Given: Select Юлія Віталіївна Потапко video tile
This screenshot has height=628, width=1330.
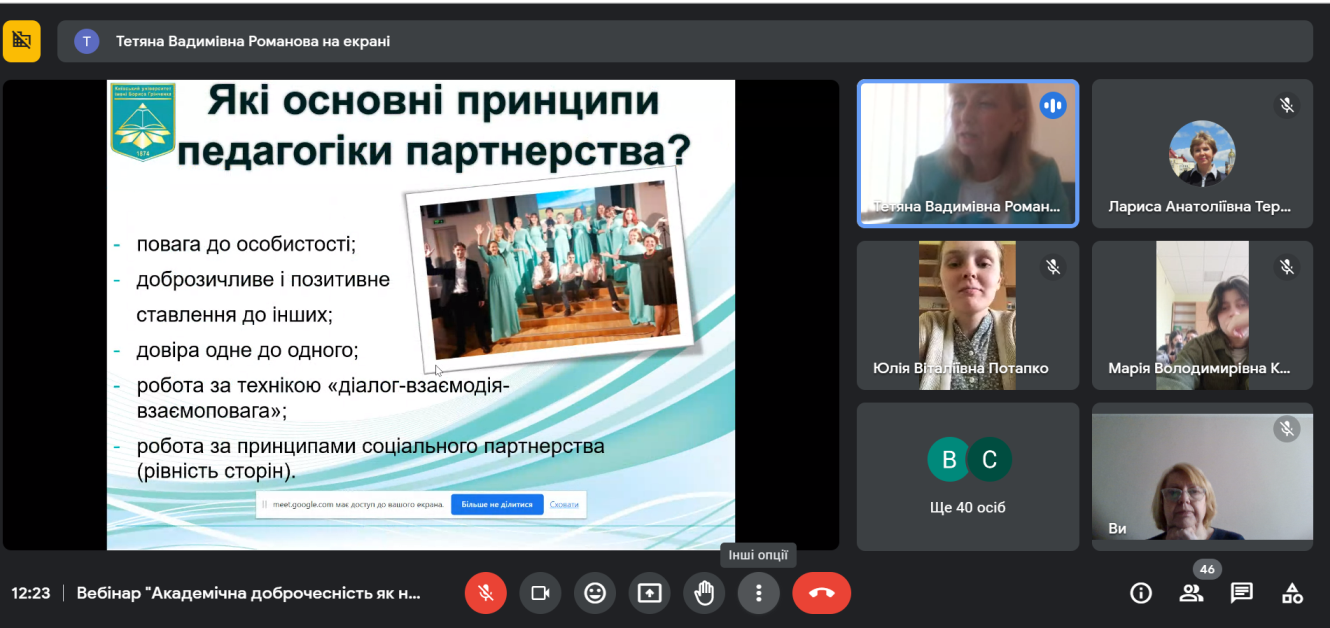Looking at the screenshot, I should point(967,315).
